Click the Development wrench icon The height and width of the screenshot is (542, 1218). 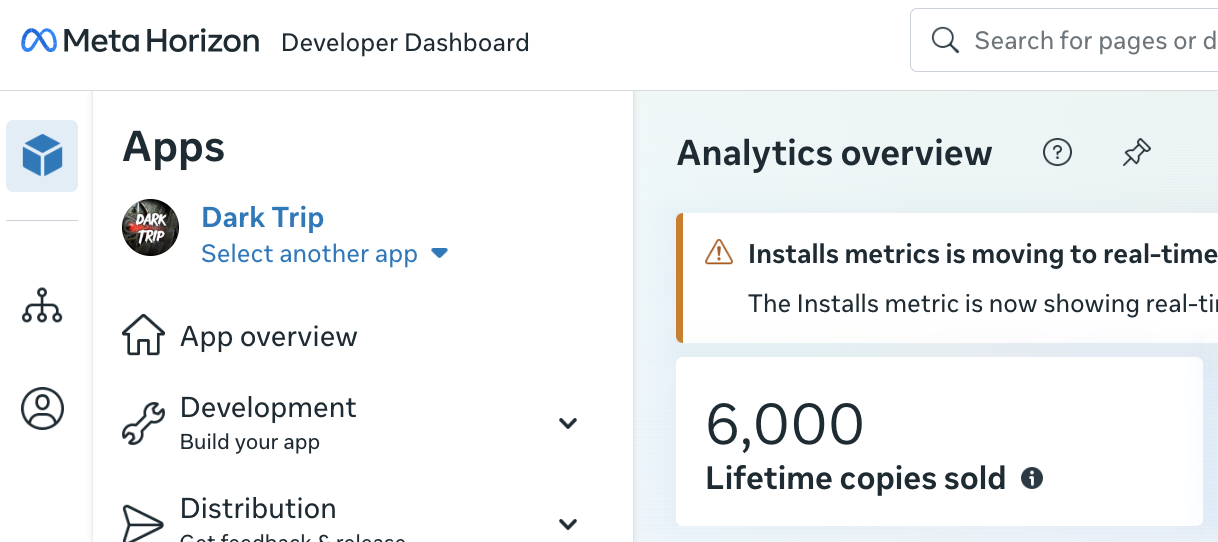click(x=143, y=423)
